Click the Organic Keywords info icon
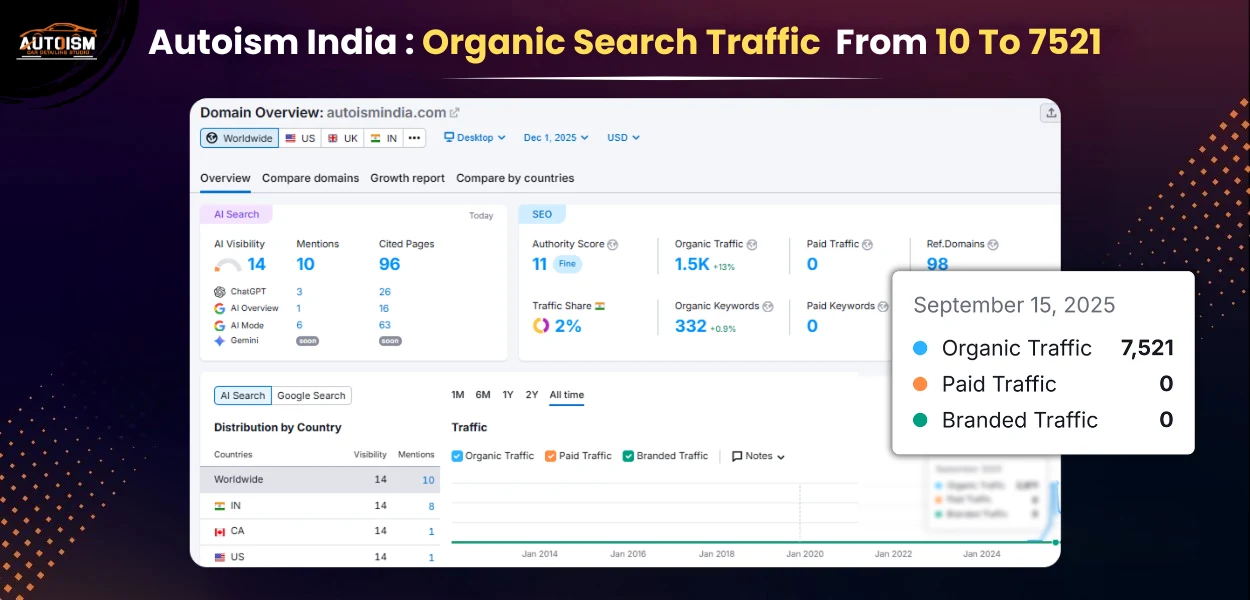1250x600 pixels. click(x=768, y=306)
